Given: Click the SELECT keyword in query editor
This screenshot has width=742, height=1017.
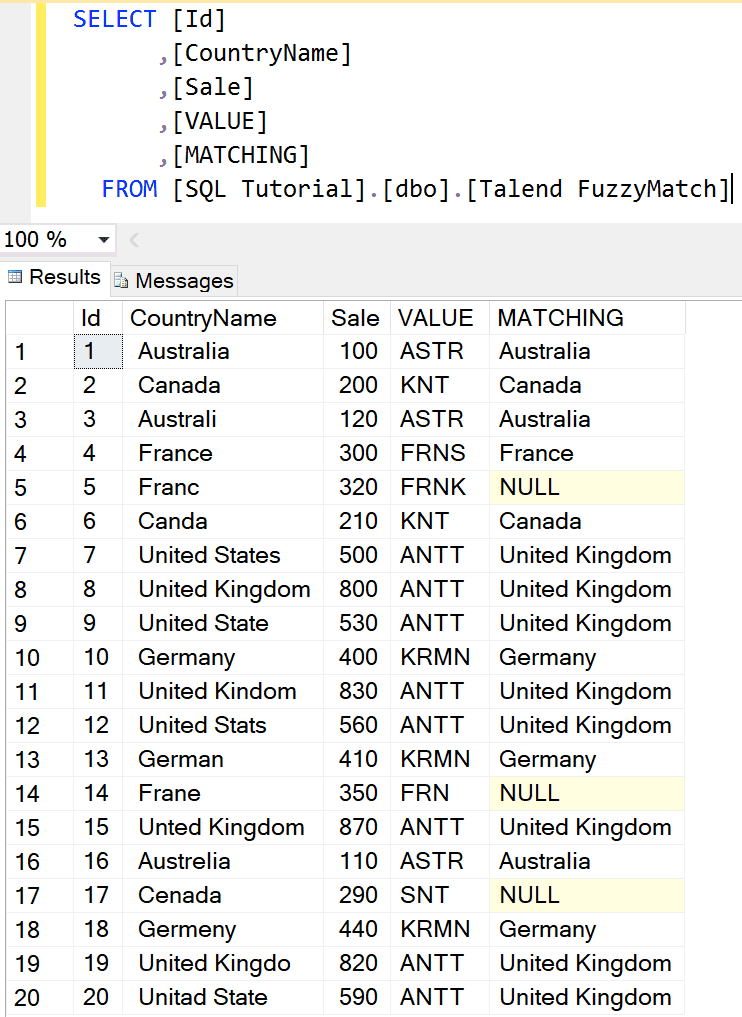Looking at the screenshot, I should tap(114, 19).
